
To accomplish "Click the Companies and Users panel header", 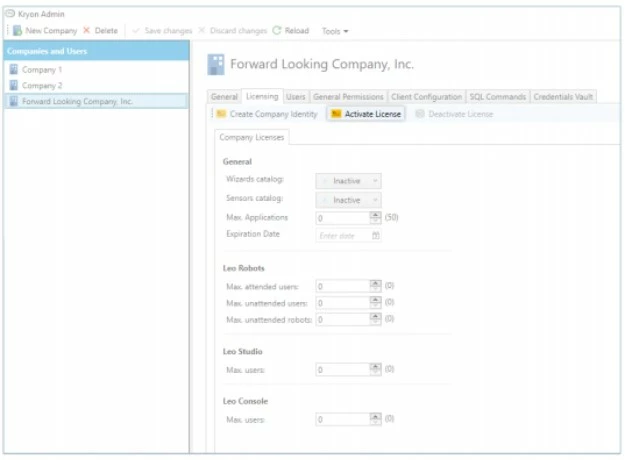I will point(96,51).
